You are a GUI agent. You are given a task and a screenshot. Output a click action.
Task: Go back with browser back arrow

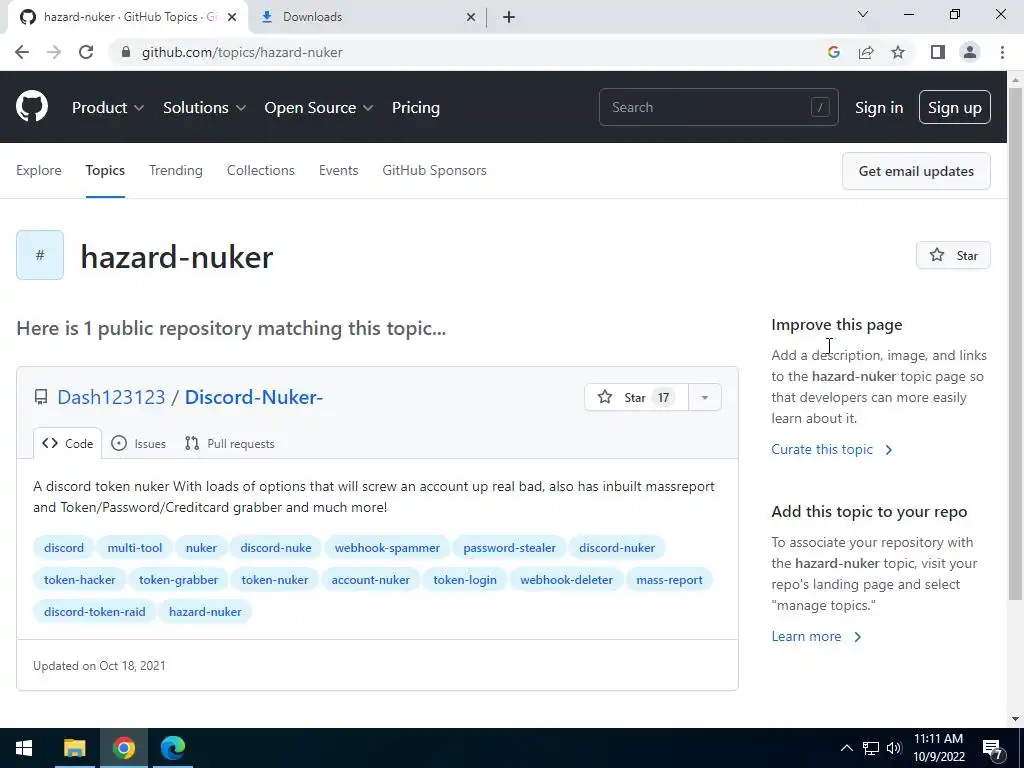click(x=22, y=52)
